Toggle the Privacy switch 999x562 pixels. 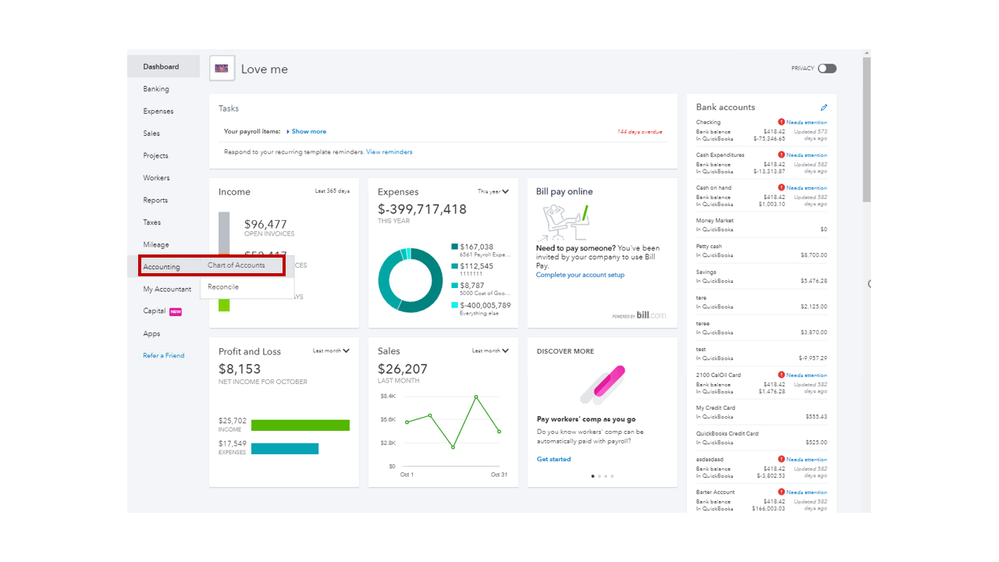click(x=827, y=68)
